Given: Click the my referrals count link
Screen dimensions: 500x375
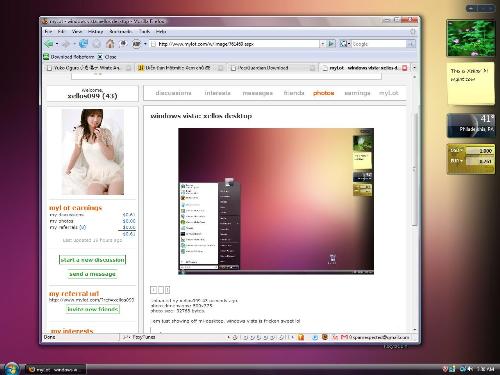Looking at the screenshot, I should [x=83, y=227].
